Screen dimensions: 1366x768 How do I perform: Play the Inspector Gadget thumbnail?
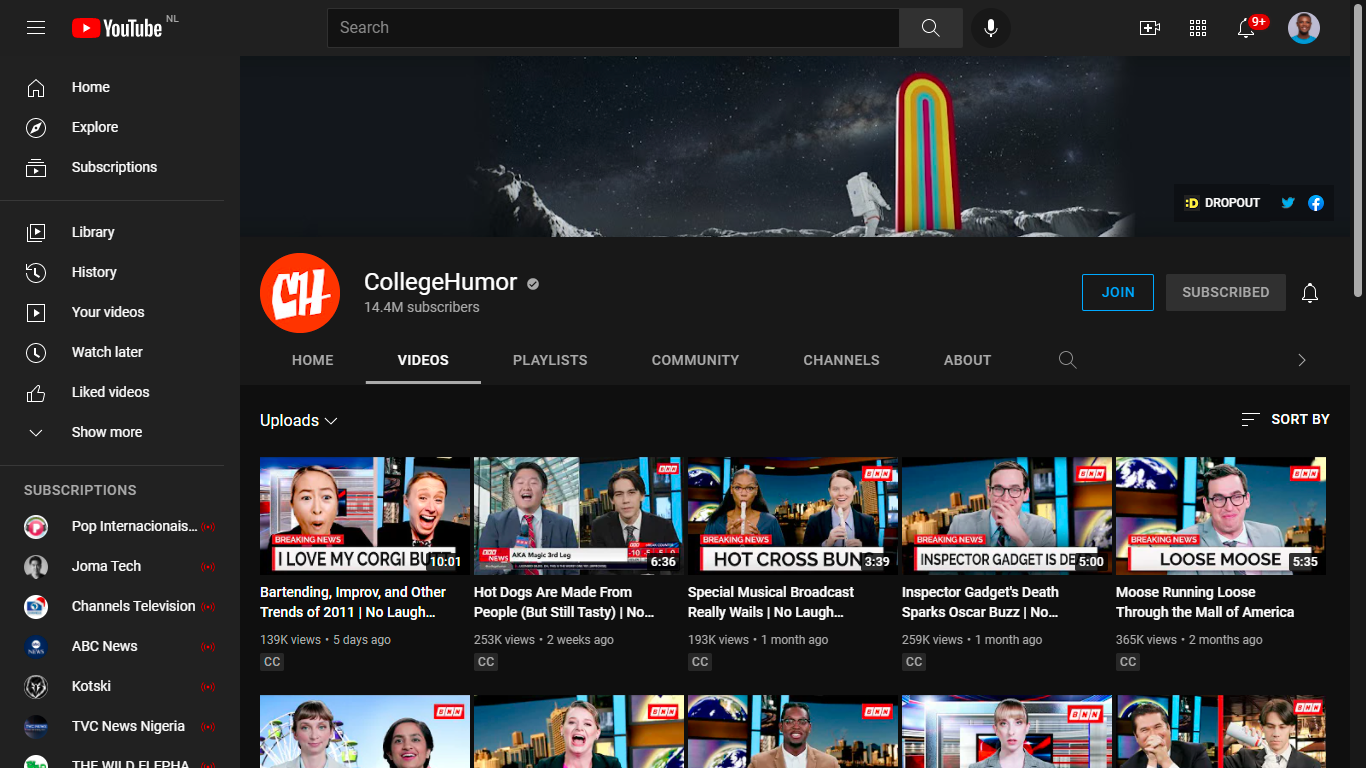click(1007, 516)
